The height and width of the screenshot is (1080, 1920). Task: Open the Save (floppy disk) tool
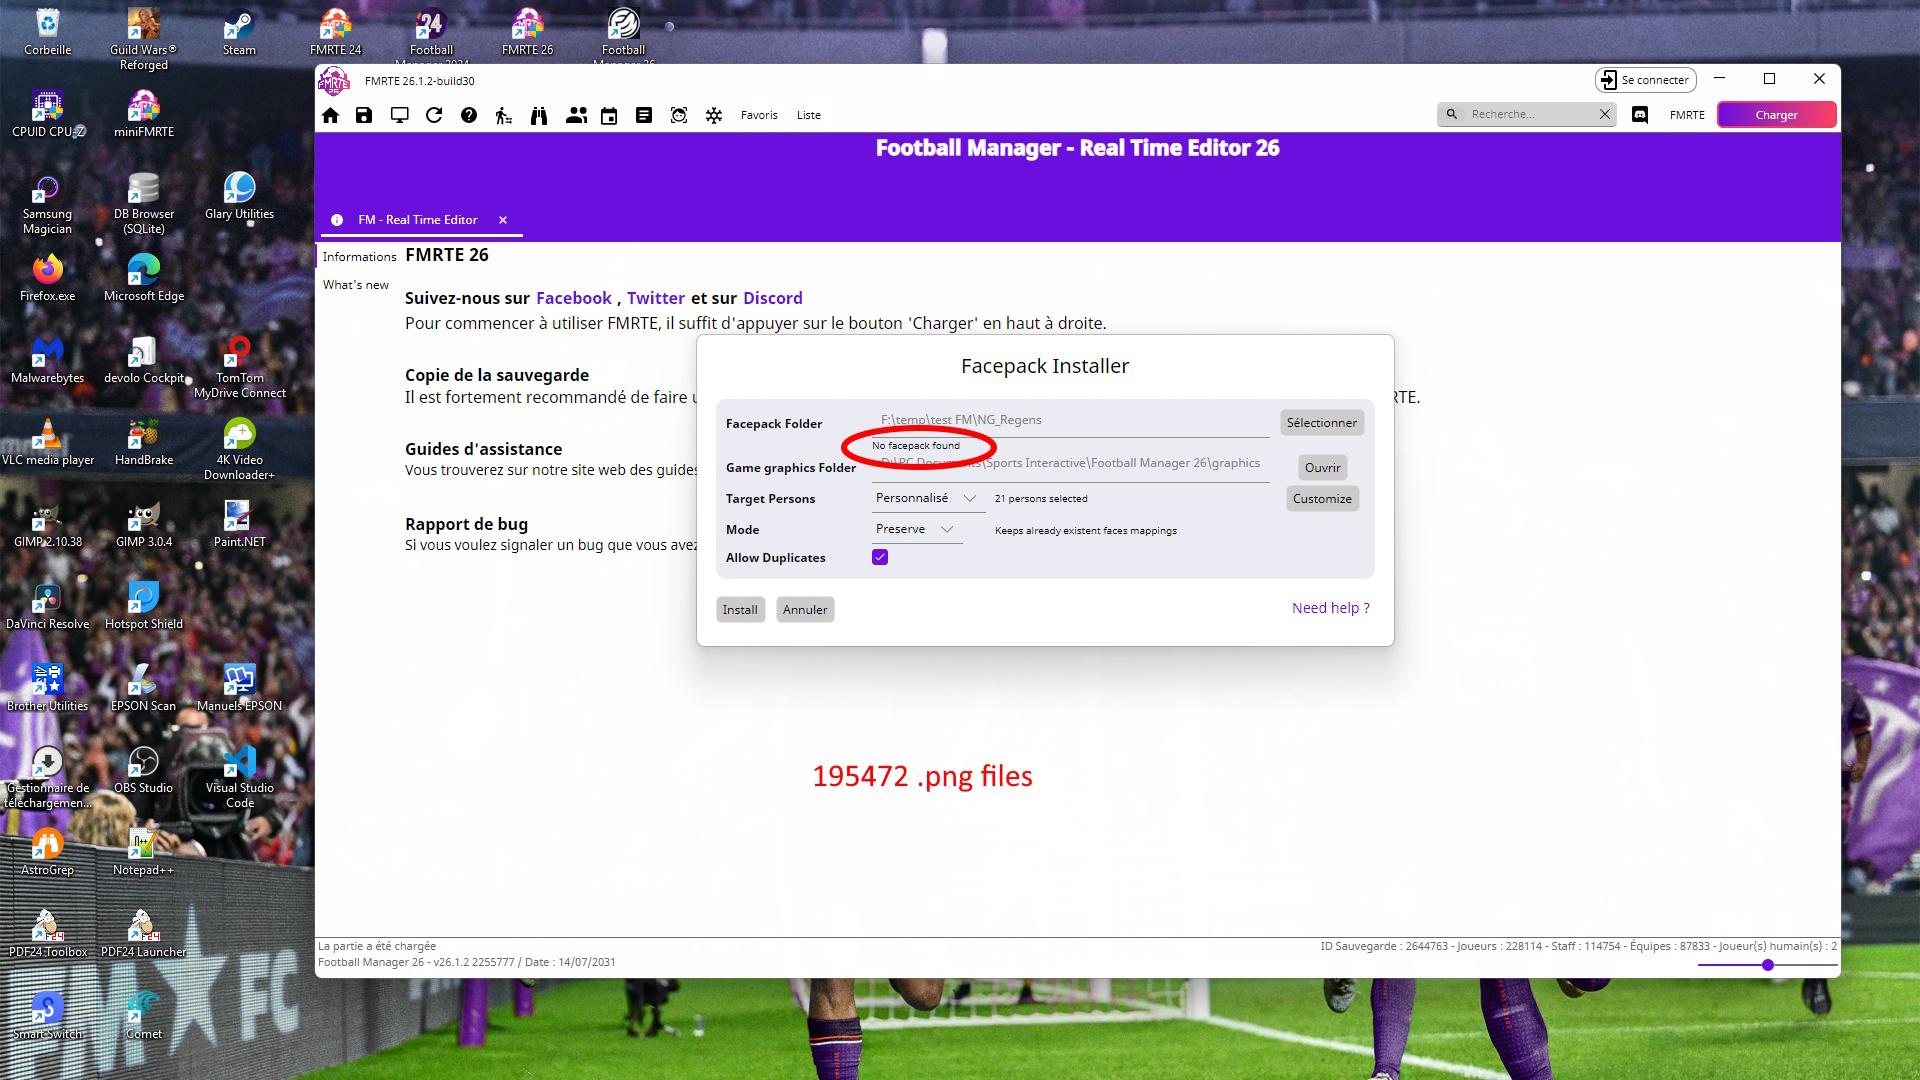coord(363,115)
